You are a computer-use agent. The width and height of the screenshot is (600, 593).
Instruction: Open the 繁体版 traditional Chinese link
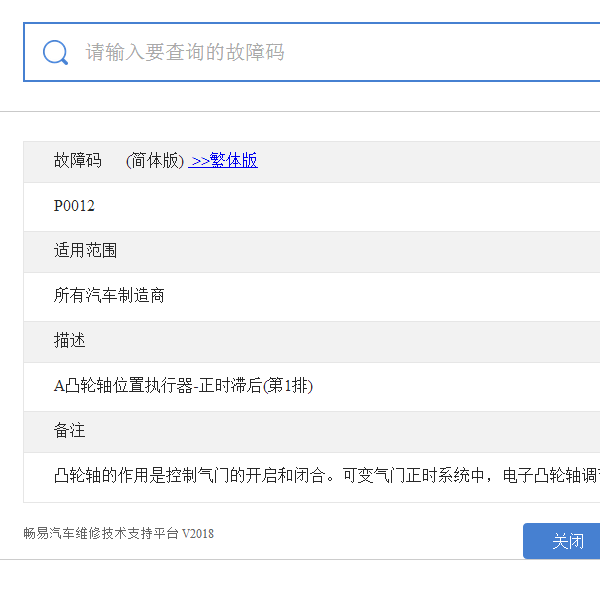coord(223,160)
